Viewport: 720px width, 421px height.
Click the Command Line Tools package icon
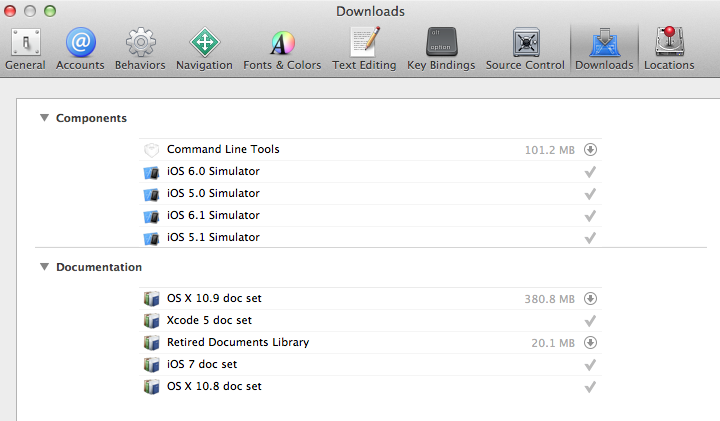(151, 150)
